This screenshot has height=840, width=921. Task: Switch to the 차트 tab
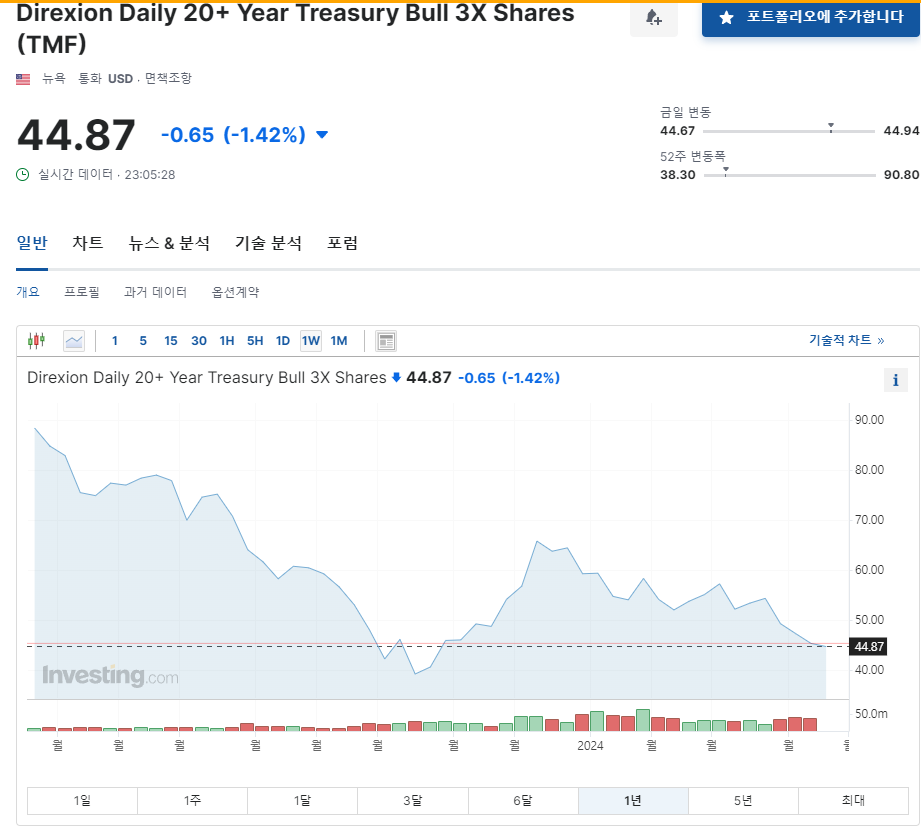[x=88, y=243]
